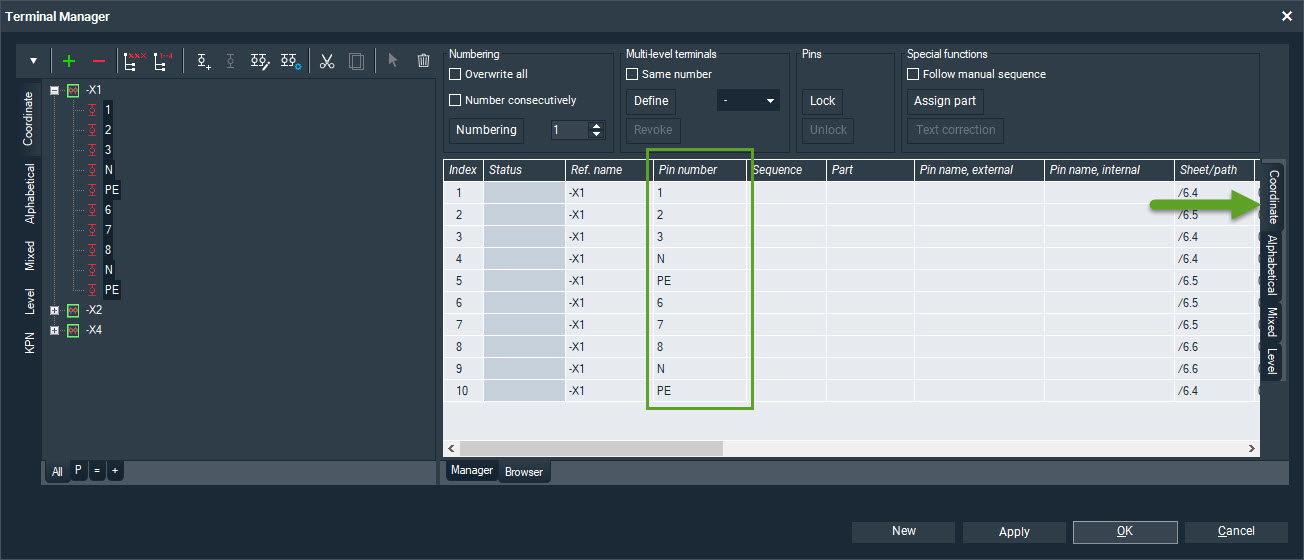This screenshot has height=560, width=1304.
Task: Click the red terminal icon beside tree item 2
Action: [x=92, y=130]
